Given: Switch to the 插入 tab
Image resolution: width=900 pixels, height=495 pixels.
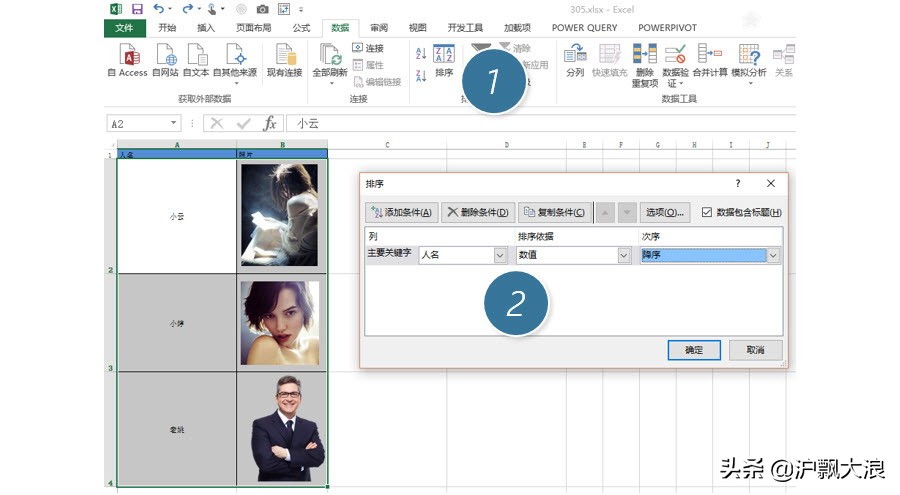Looking at the screenshot, I should click(x=205, y=28).
